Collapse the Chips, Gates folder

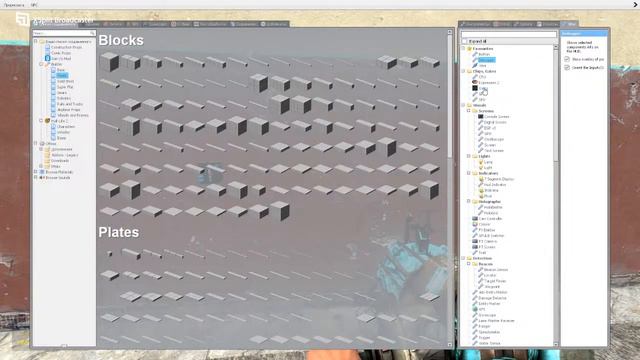[464, 71]
